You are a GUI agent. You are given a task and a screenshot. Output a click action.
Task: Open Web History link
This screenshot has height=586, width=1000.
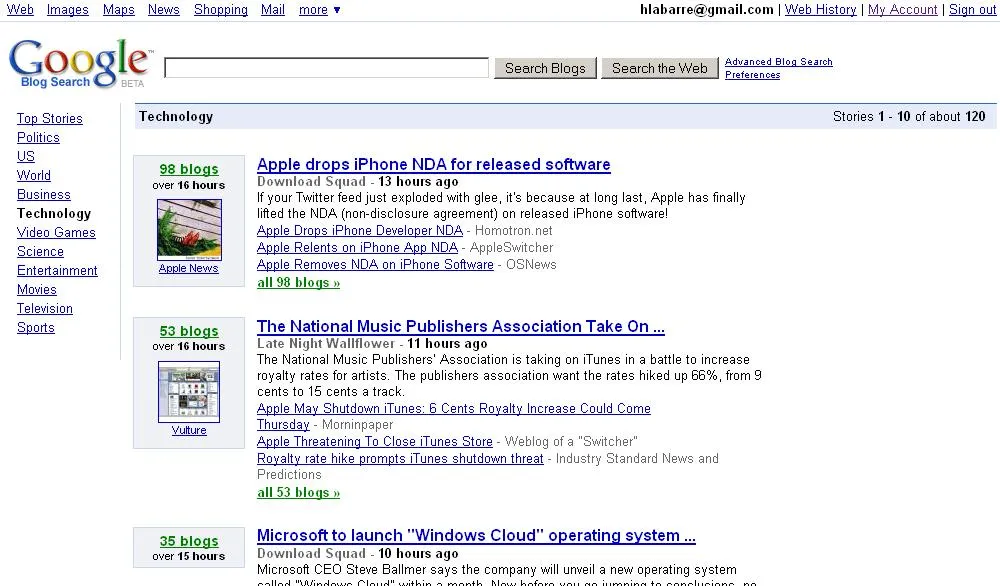pos(820,10)
